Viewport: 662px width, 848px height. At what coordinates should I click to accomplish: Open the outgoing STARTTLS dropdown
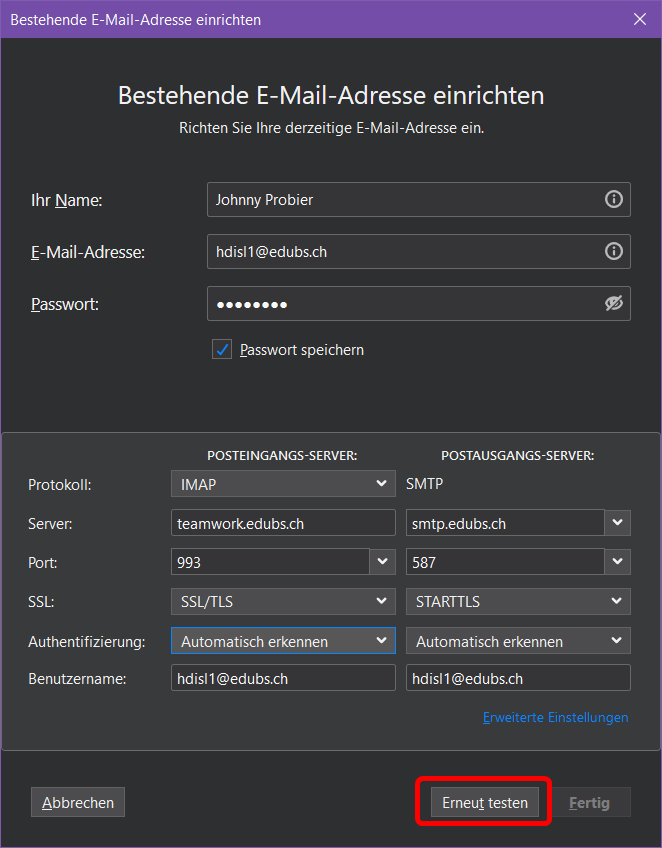(x=518, y=601)
